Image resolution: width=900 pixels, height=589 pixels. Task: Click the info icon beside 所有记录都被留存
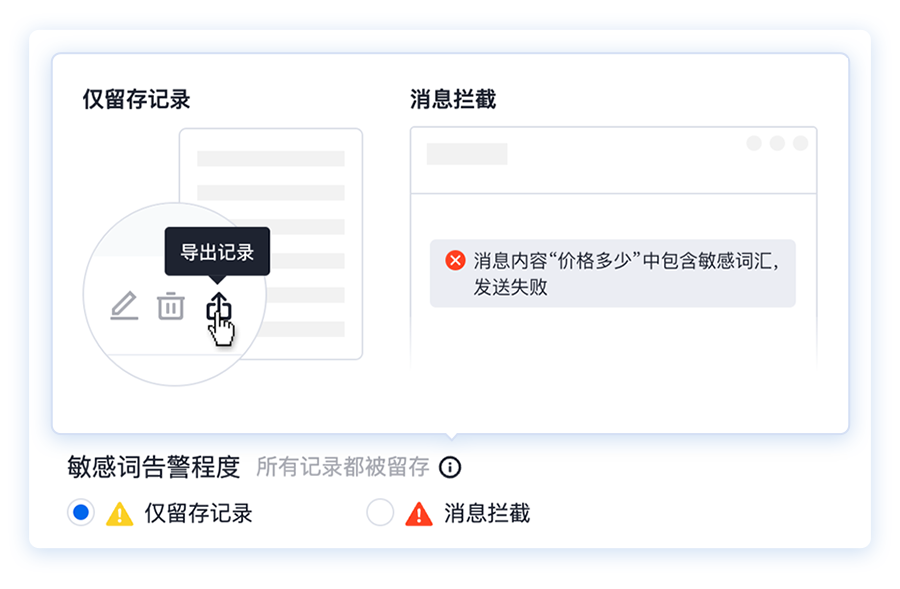pos(450,467)
